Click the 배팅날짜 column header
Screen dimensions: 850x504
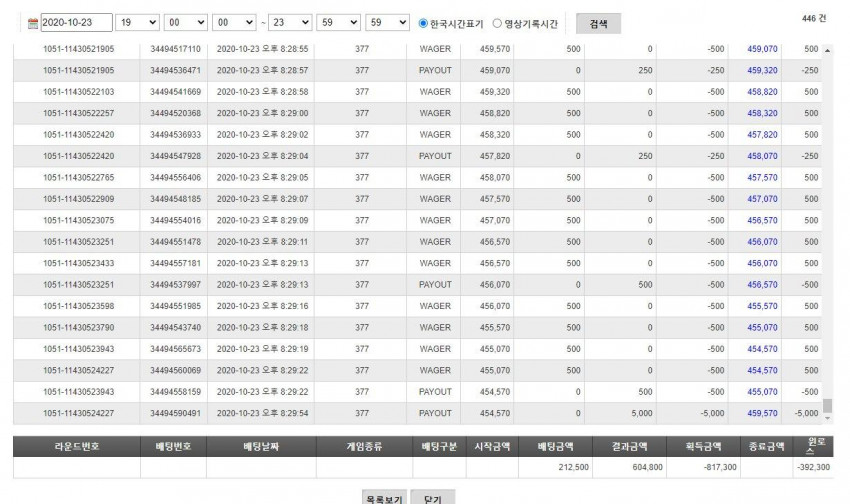pyautogui.click(x=261, y=447)
